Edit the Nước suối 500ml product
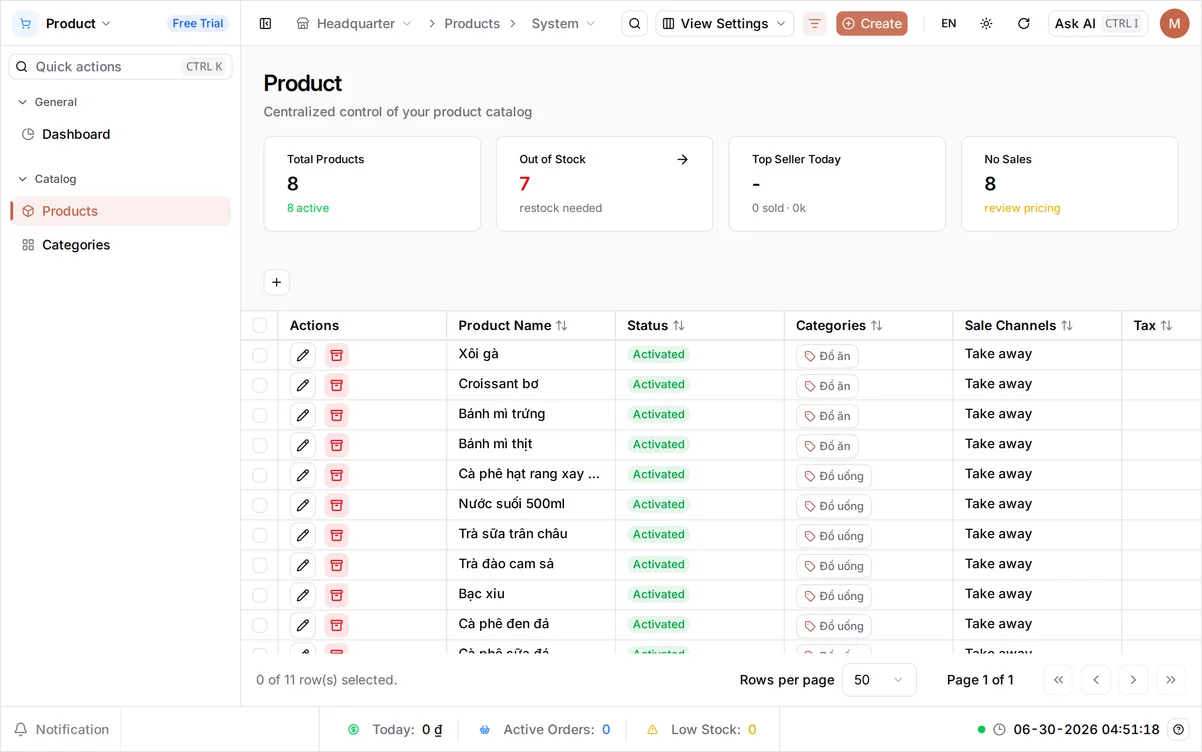Screen dimensions: 1202x752 303,505
